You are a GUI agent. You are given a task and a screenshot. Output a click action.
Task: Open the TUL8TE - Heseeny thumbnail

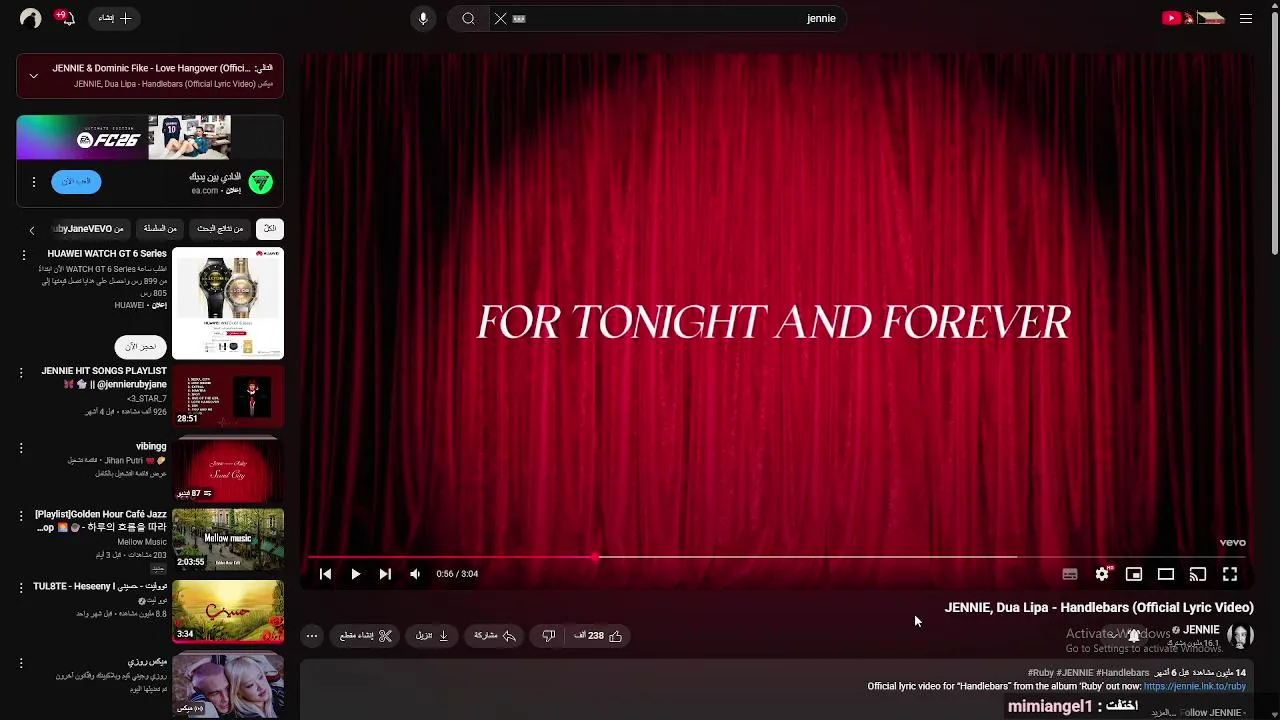click(228, 611)
